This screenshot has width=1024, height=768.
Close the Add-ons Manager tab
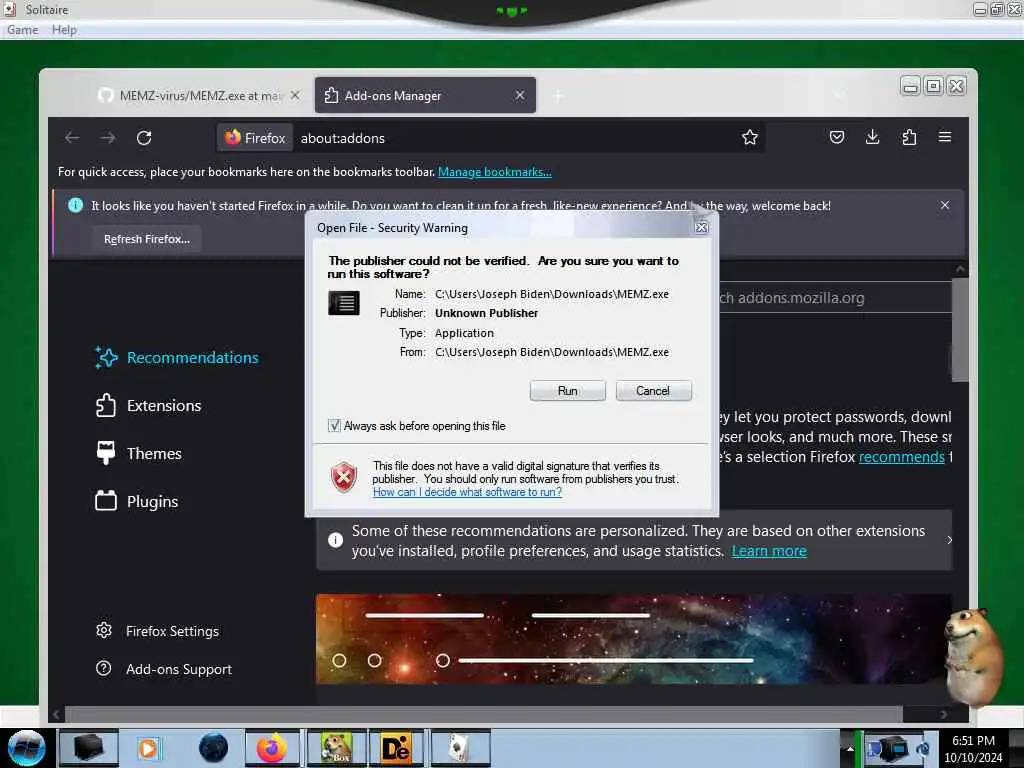[520, 95]
